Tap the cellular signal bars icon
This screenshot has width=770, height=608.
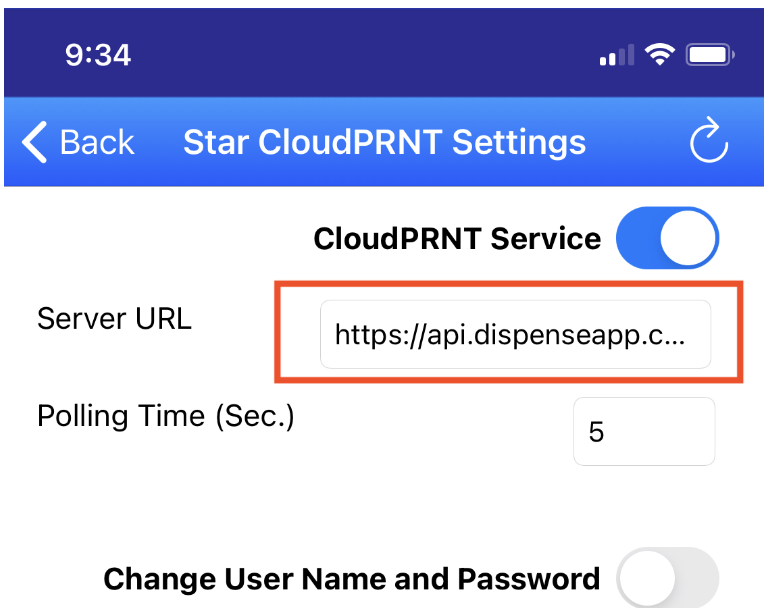pos(615,57)
